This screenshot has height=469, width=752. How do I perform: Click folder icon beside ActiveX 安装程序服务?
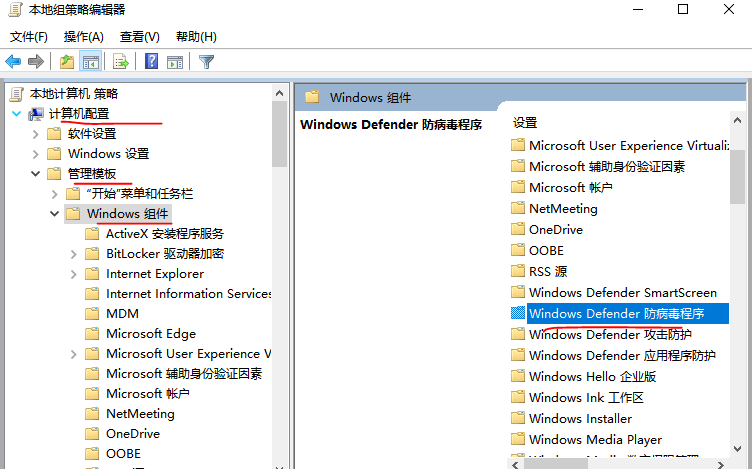point(92,234)
